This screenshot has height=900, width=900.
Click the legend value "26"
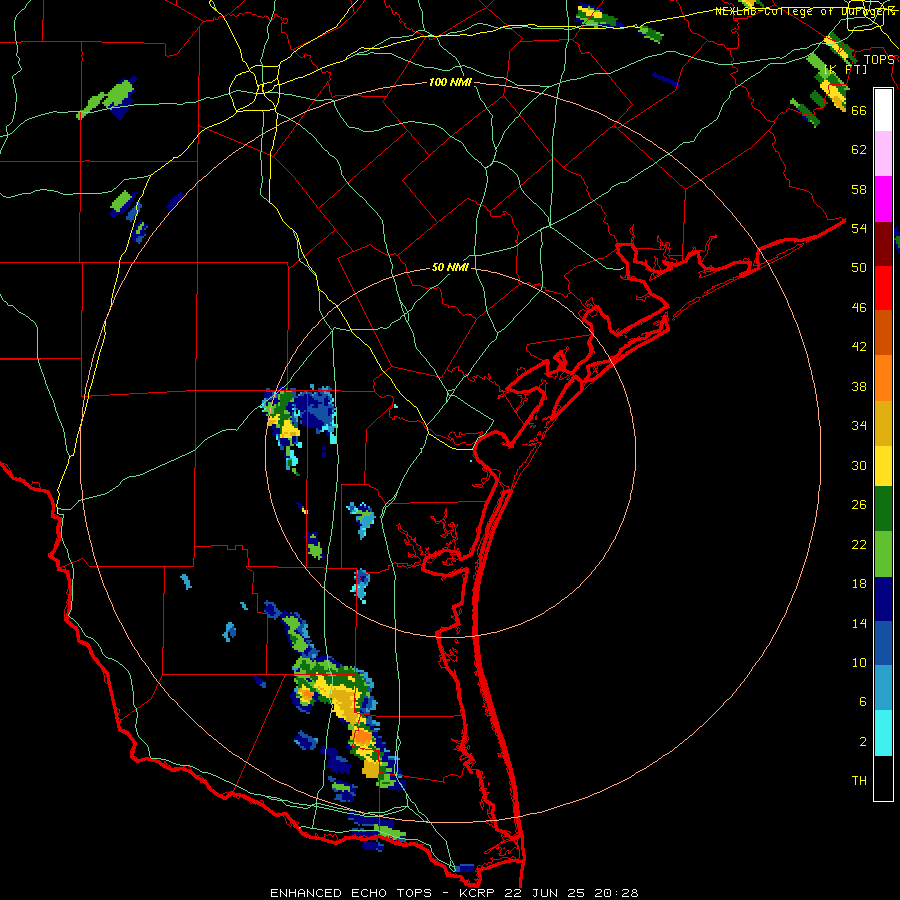(x=859, y=505)
